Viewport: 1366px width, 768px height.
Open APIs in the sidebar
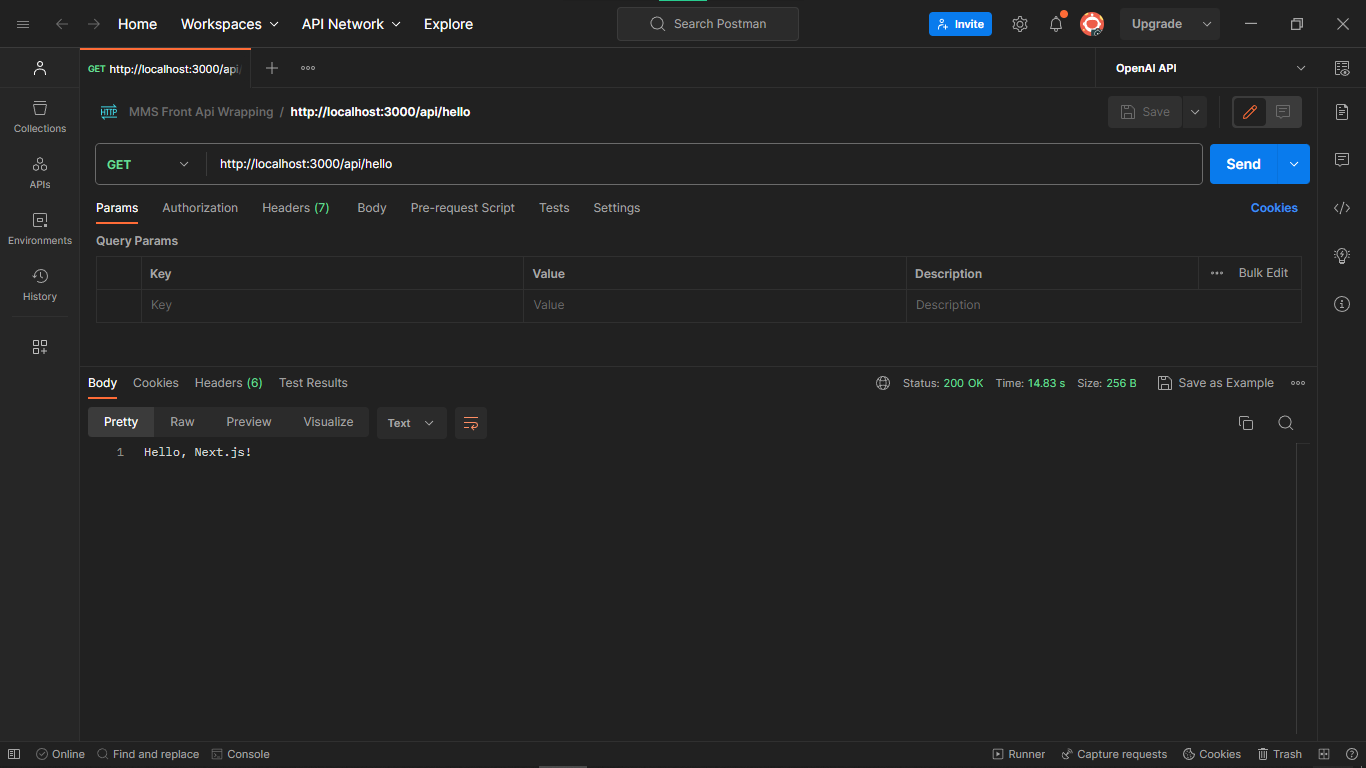point(40,172)
